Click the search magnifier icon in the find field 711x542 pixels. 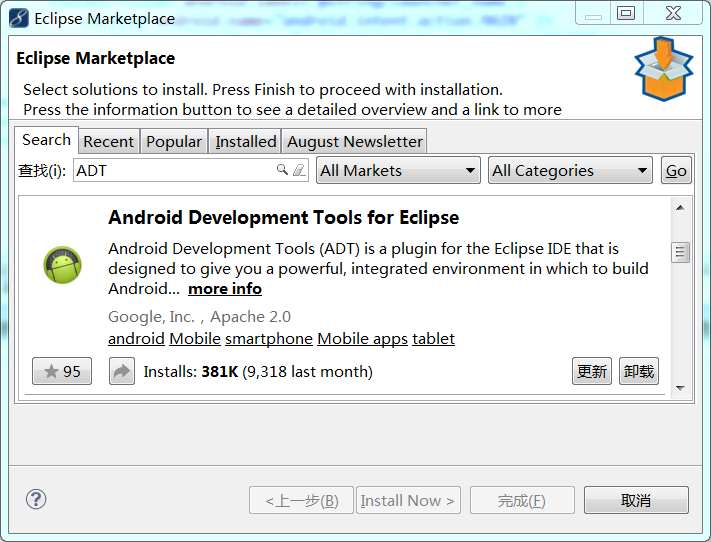(x=282, y=170)
